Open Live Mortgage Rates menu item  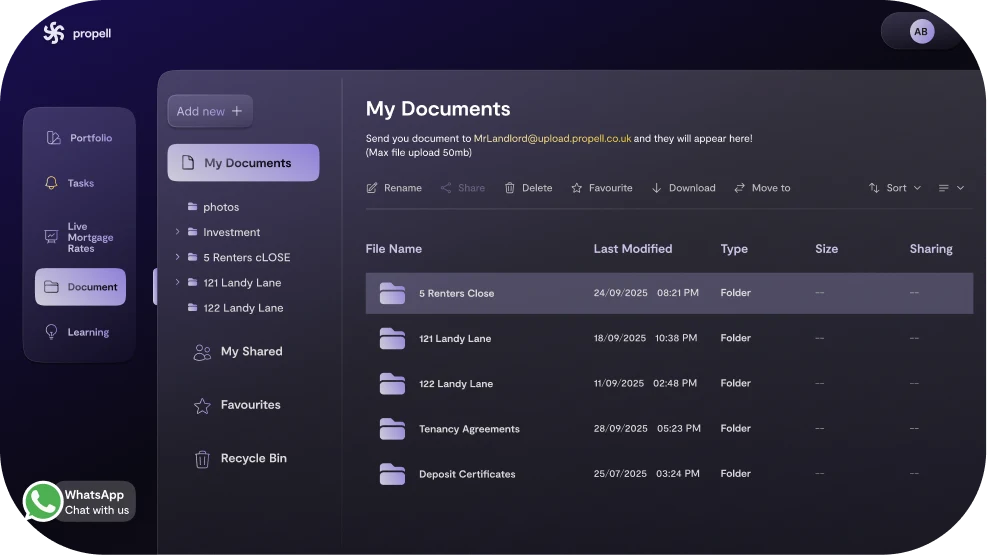pos(80,237)
